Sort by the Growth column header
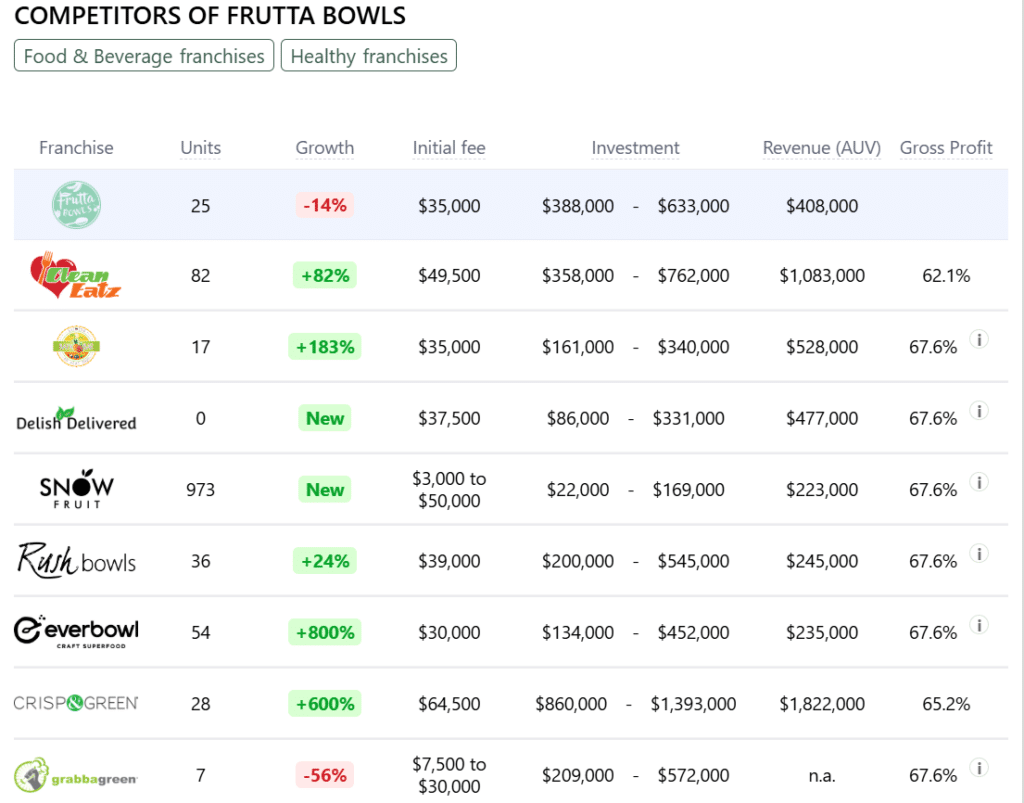 coord(325,148)
